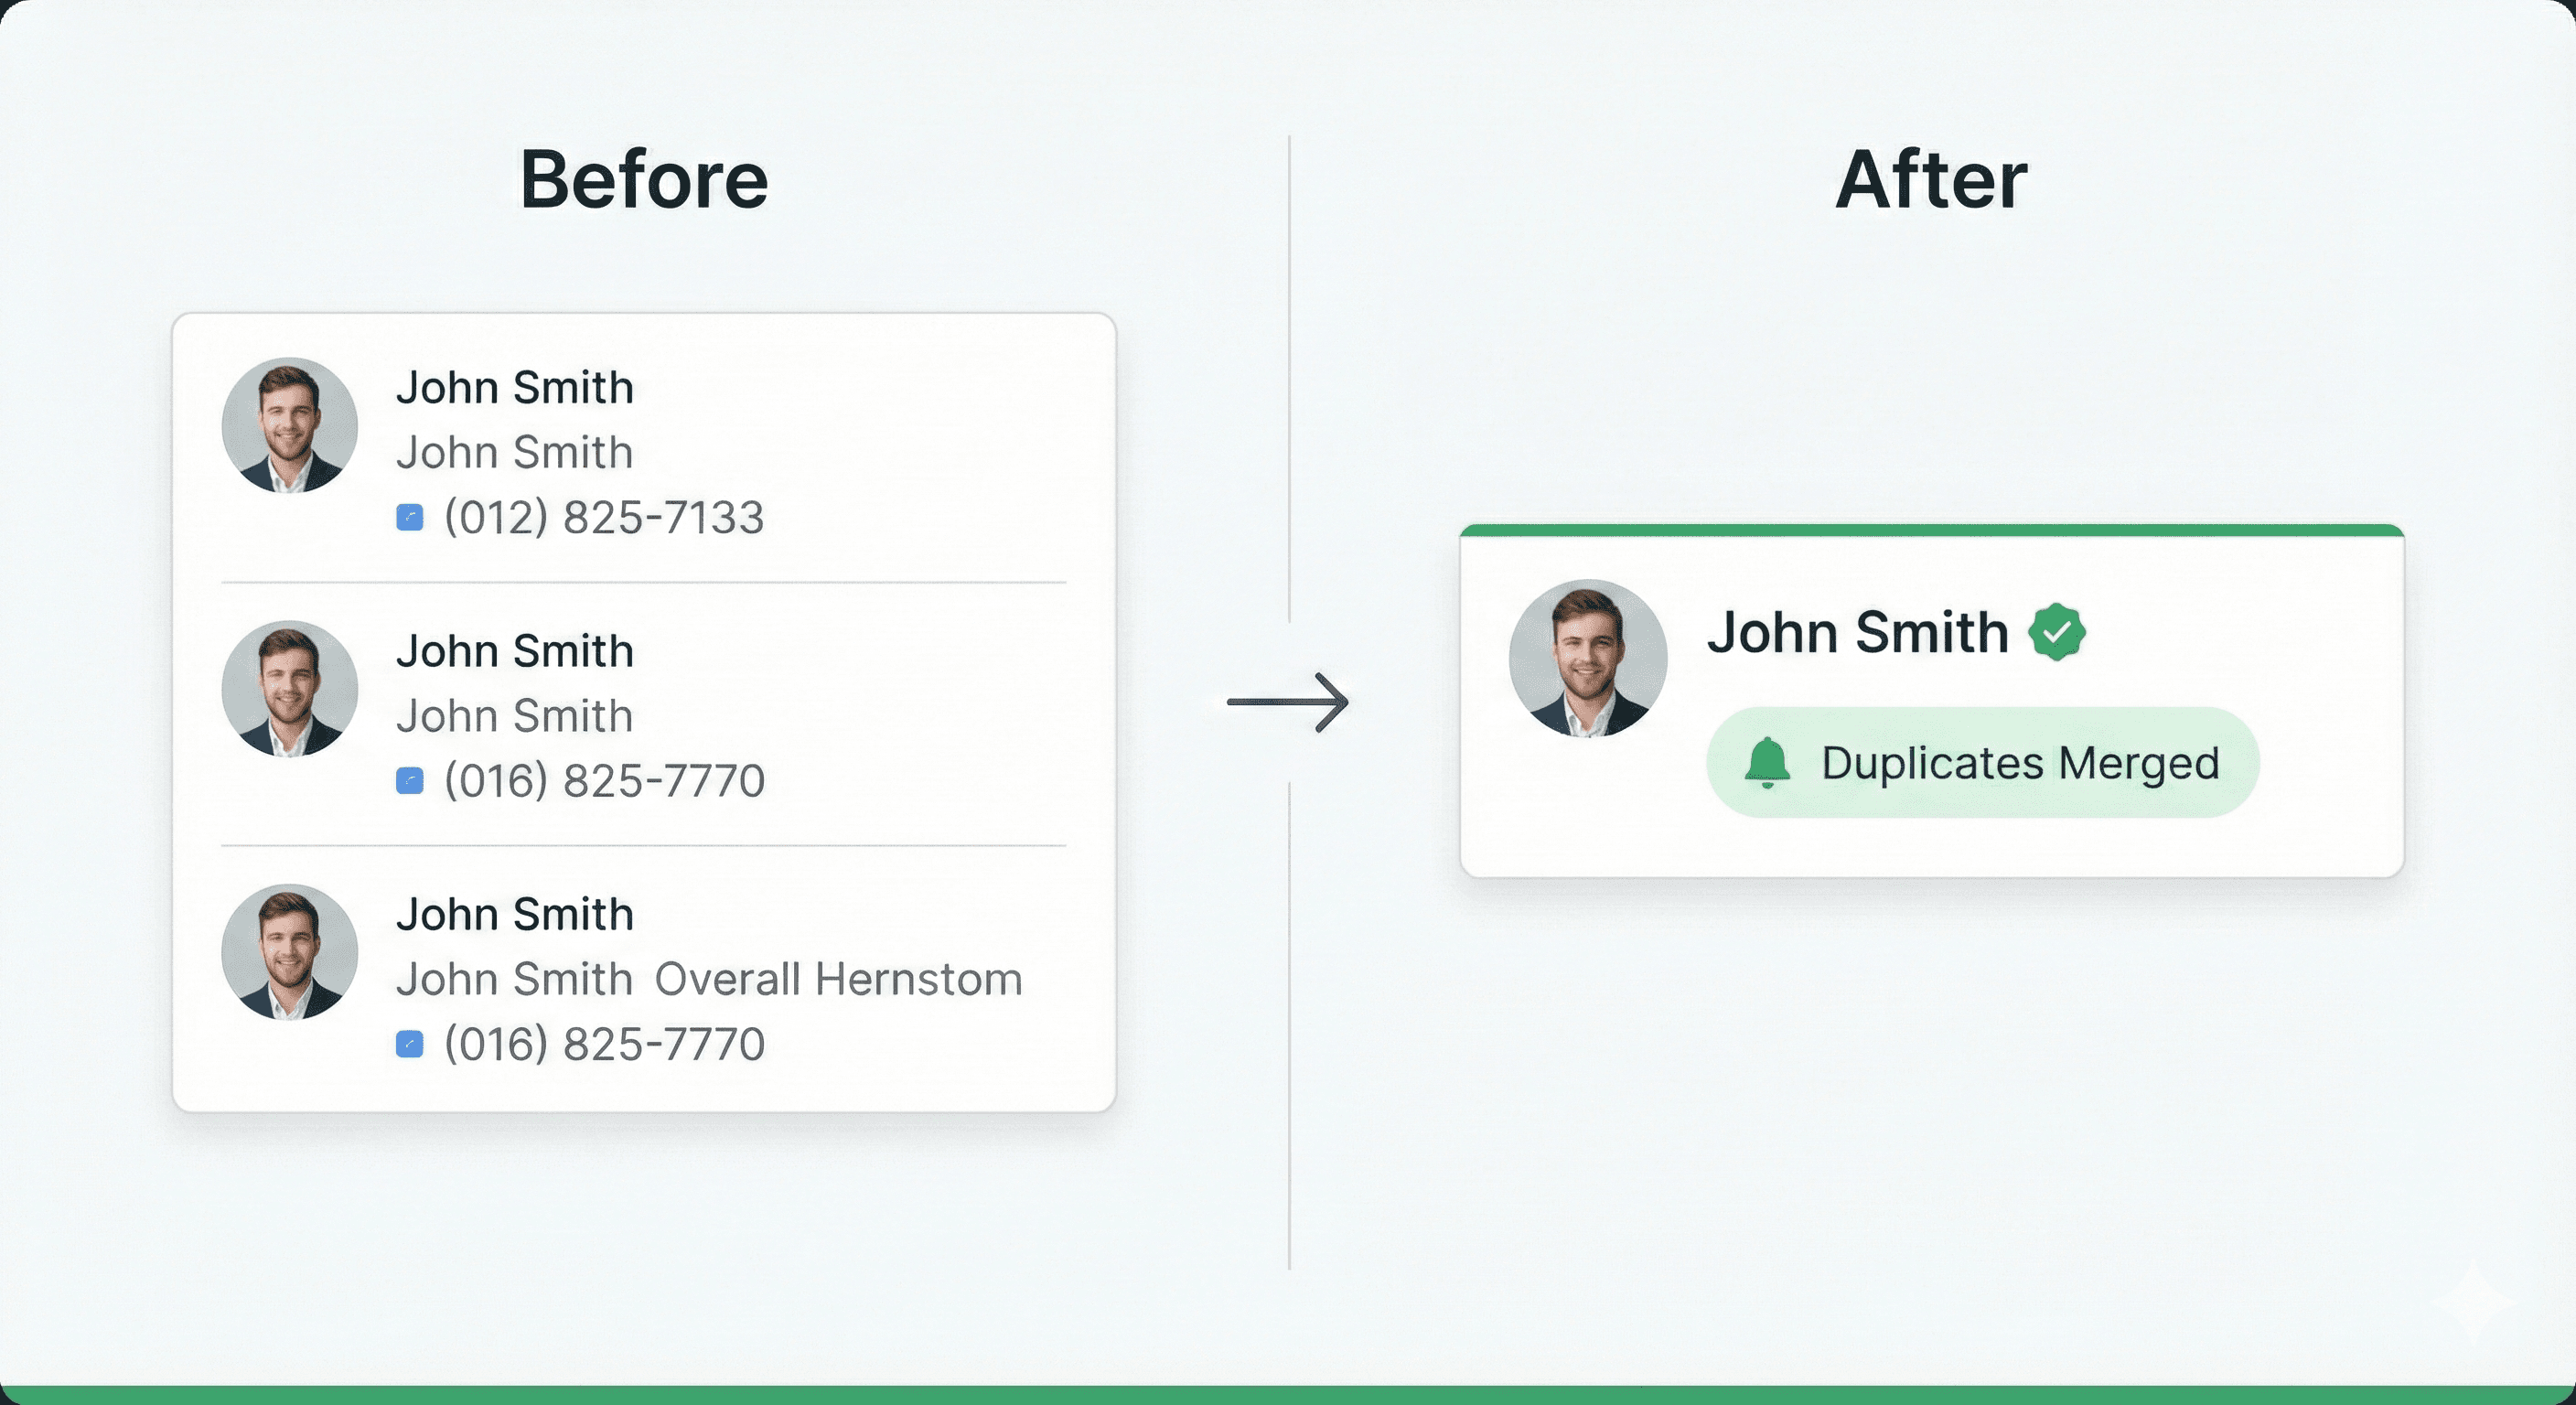Click the green verified badge next to John Smith

(x=2057, y=632)
